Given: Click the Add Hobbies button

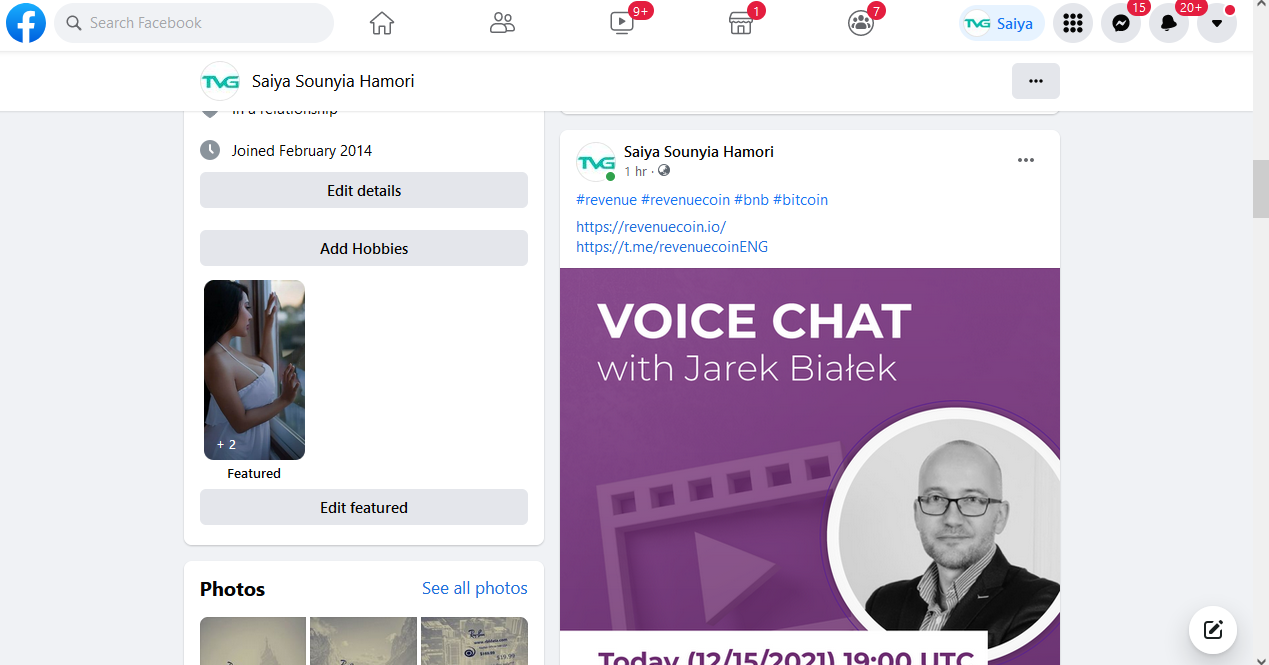Looking at the screenshot, I should pos(364,248).
